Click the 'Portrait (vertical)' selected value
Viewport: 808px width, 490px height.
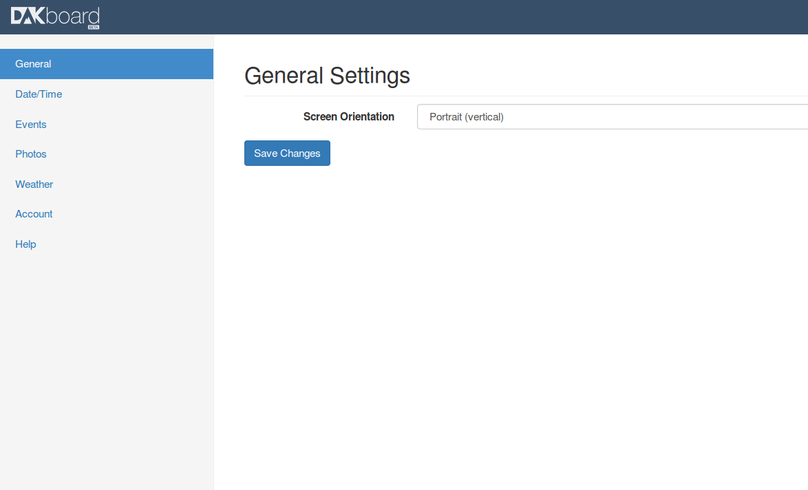tap(467, 117)
